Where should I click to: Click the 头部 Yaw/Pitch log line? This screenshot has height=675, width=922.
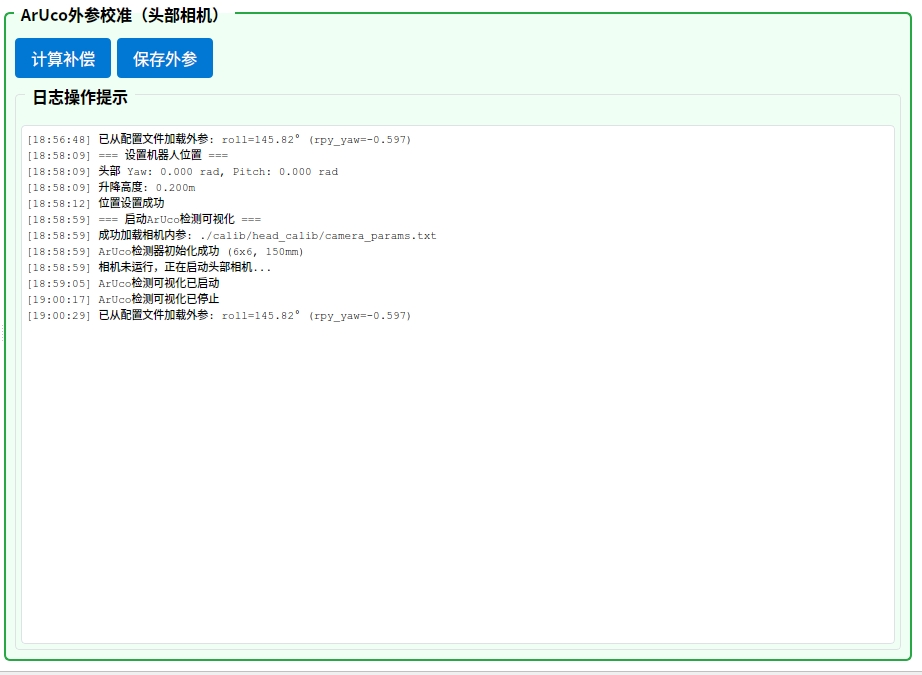tap(218, 172)
